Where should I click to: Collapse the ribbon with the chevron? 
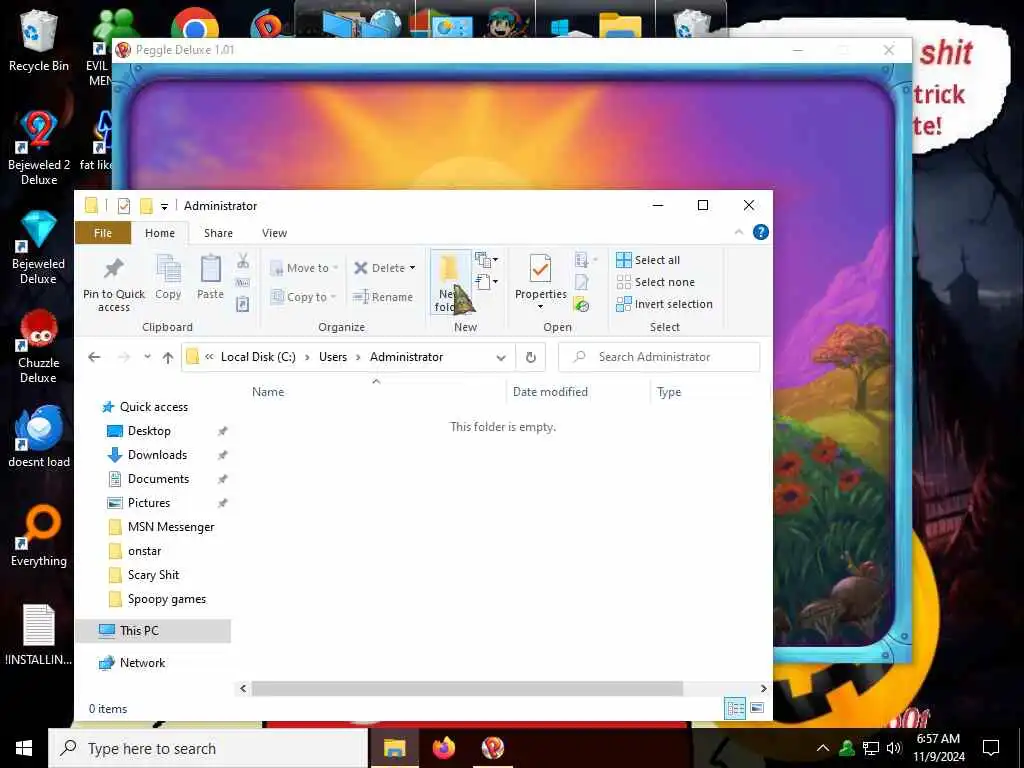pyautogui.click(x=739, y=232)
